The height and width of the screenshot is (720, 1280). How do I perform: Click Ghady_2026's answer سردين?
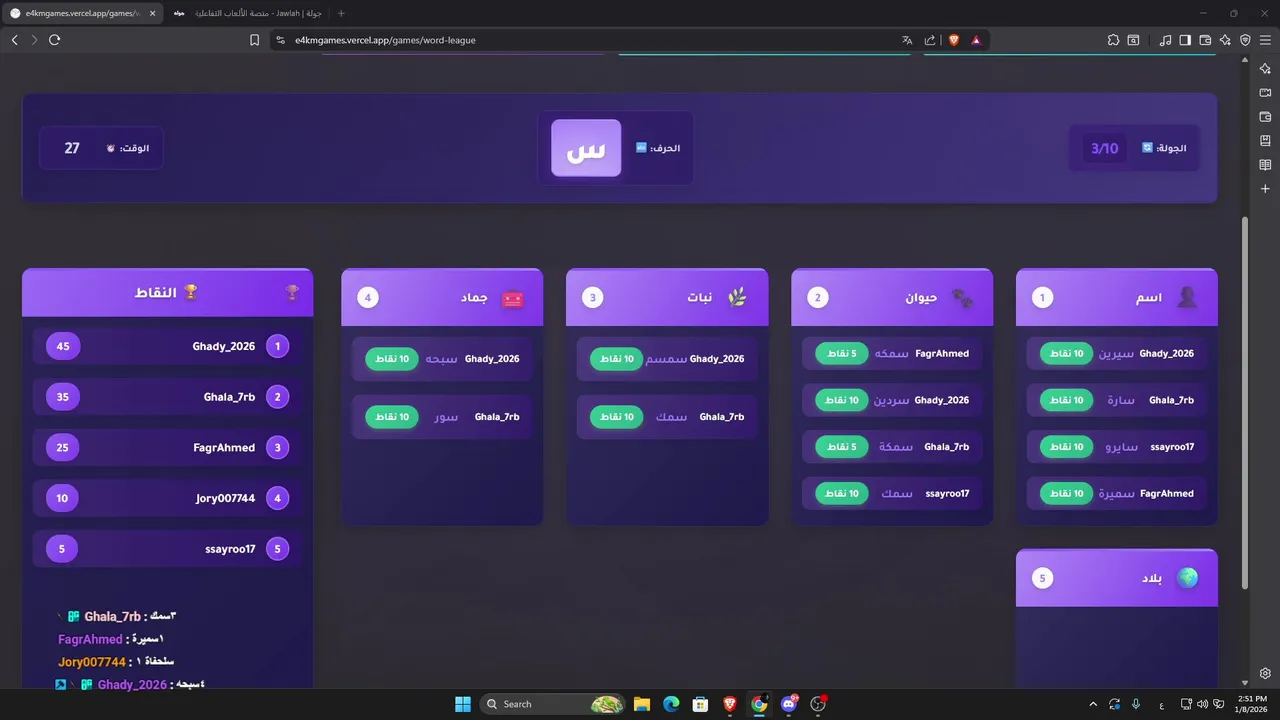tap(892, 400)
